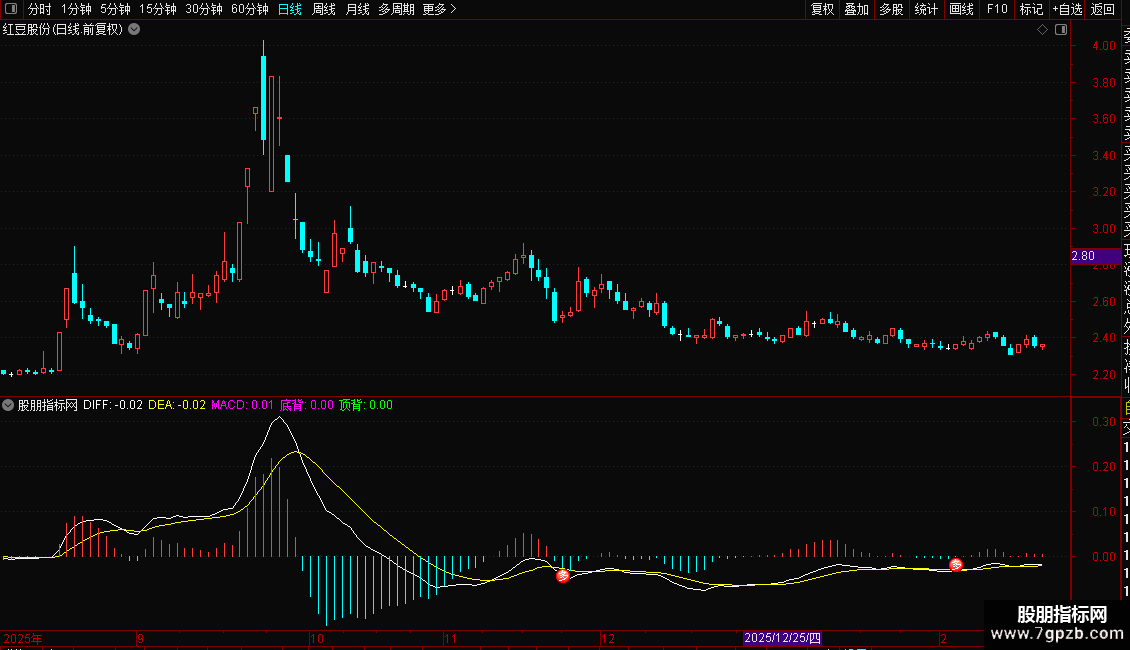Expand the 股朋指标网 indicator dropdown arrow
This screenshot has height=650, width=1130.
[x=8, y=405]
